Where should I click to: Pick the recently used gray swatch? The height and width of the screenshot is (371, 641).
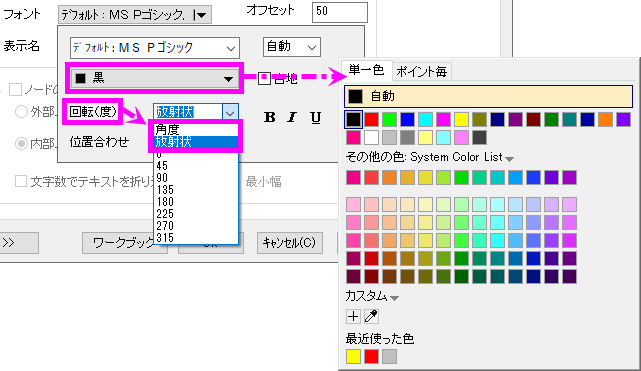[x=389, y=356]
